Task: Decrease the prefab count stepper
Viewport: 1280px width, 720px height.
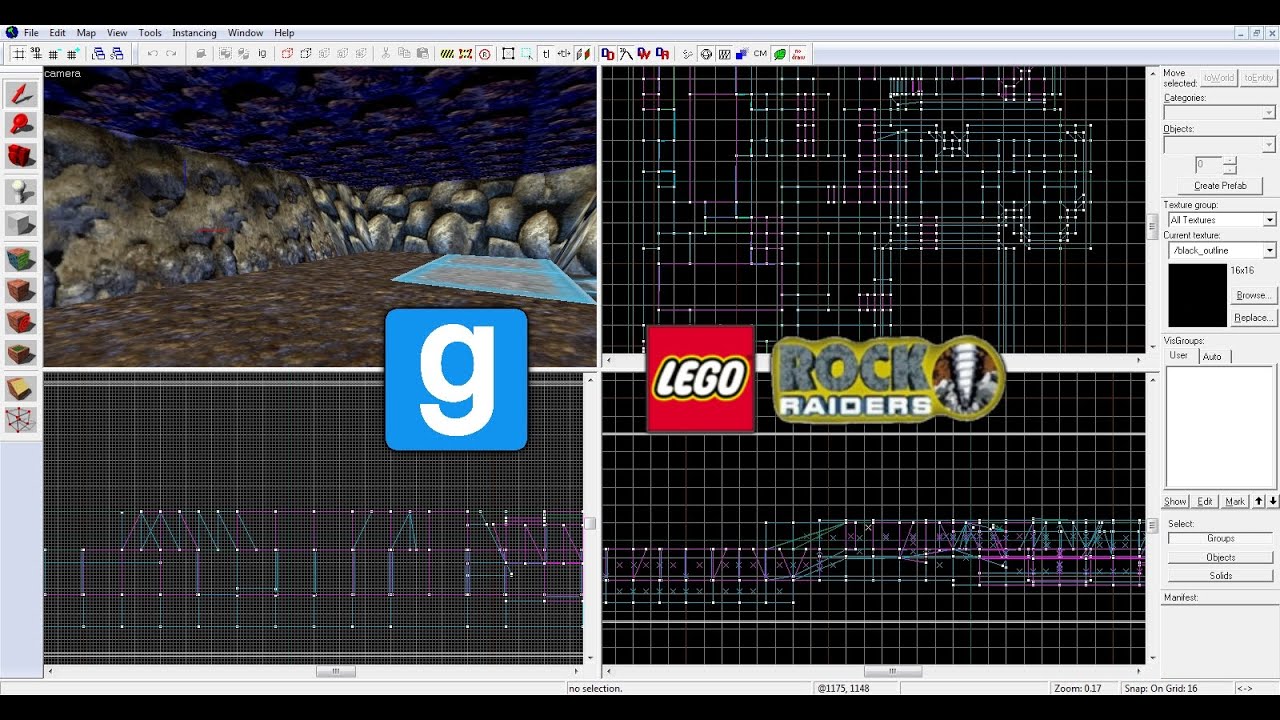Action: coord(1230,169)
